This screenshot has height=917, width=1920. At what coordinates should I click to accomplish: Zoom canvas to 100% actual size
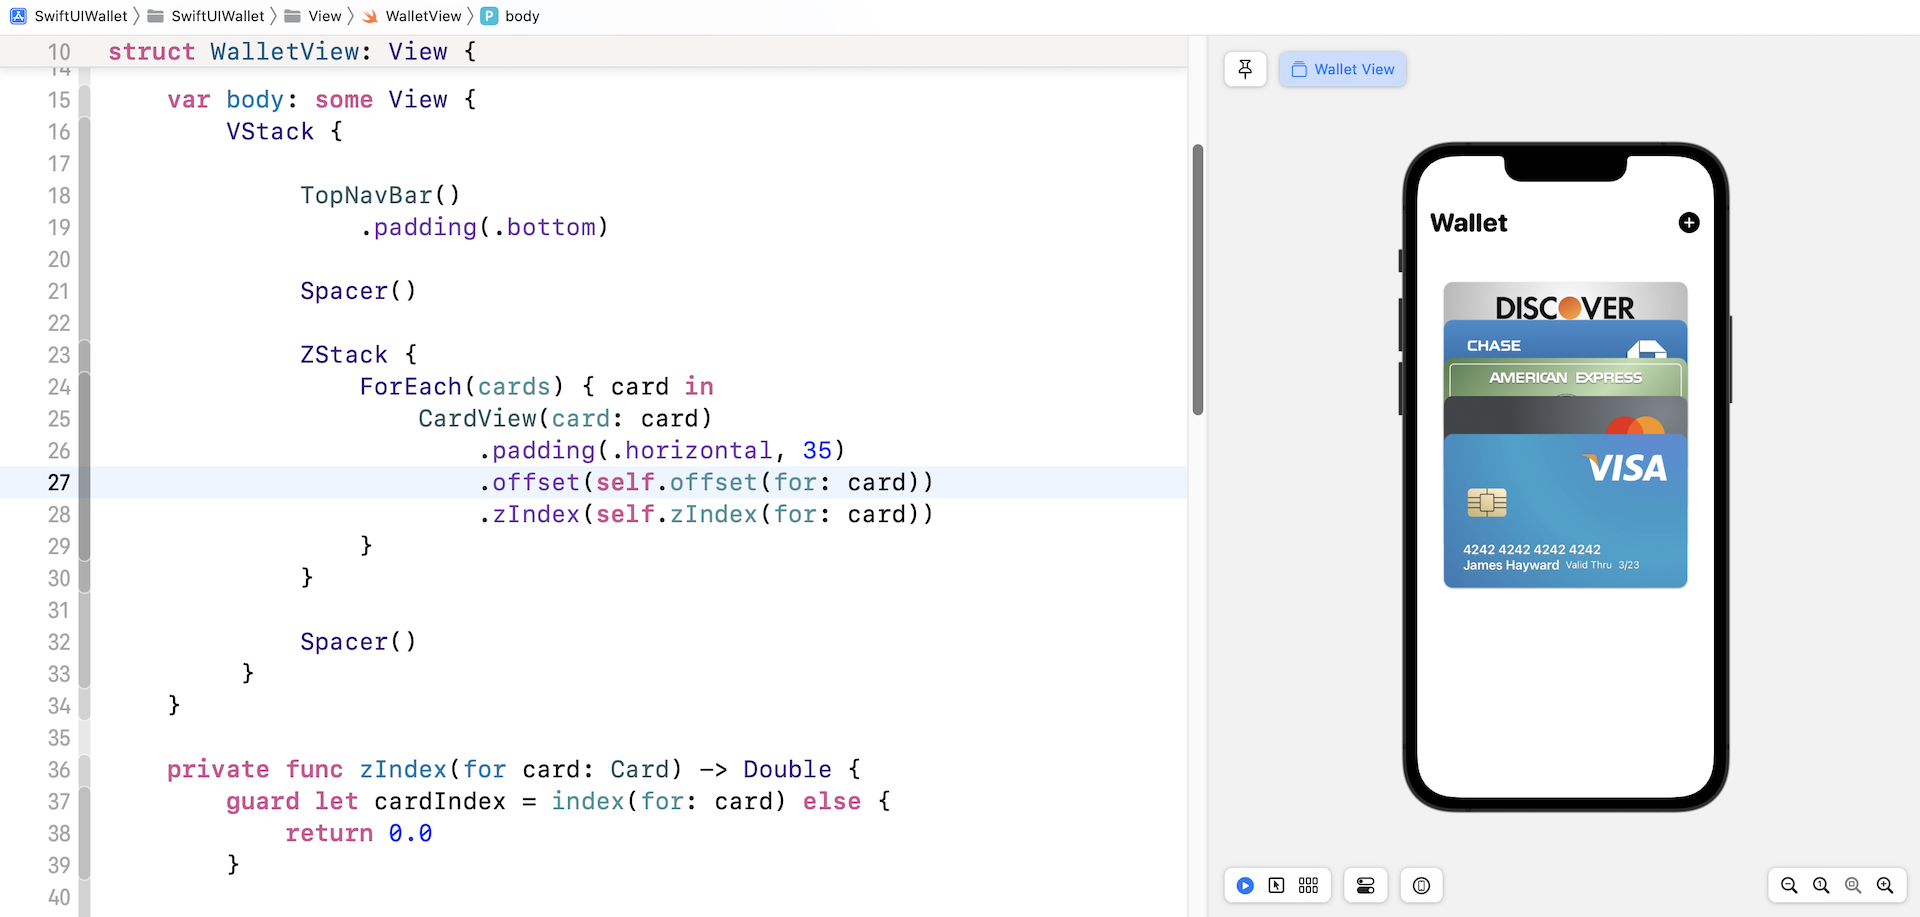(x=1821, y=885)
